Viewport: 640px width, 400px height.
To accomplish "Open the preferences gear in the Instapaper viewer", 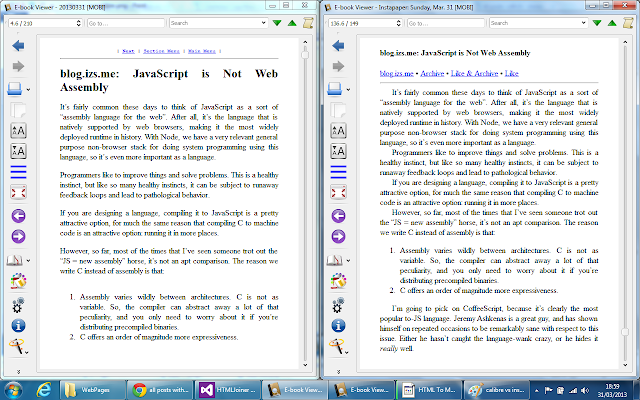I will coord(338,305).
